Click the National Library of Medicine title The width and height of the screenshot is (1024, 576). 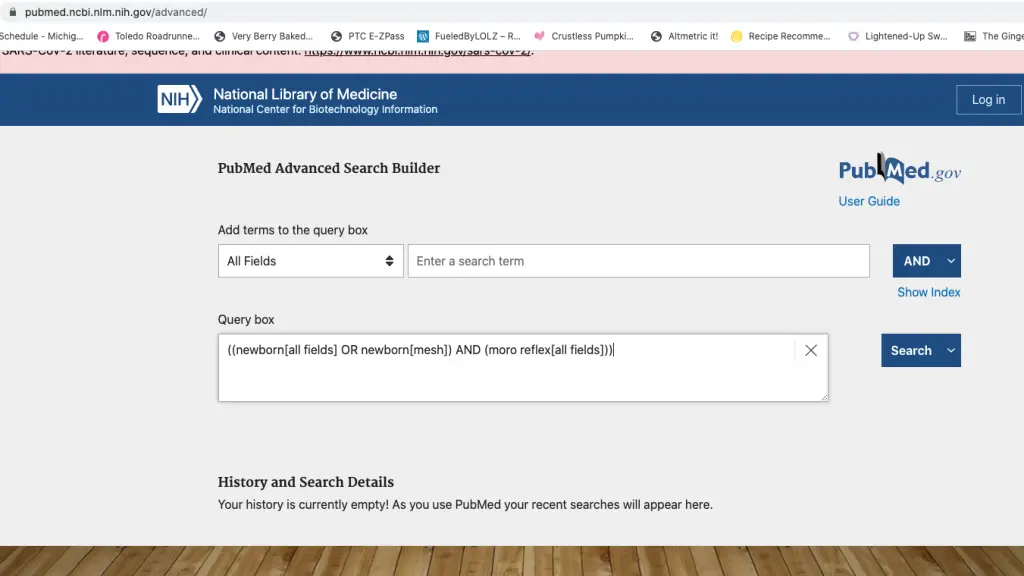pyautogui.click(x=305, y=94)
